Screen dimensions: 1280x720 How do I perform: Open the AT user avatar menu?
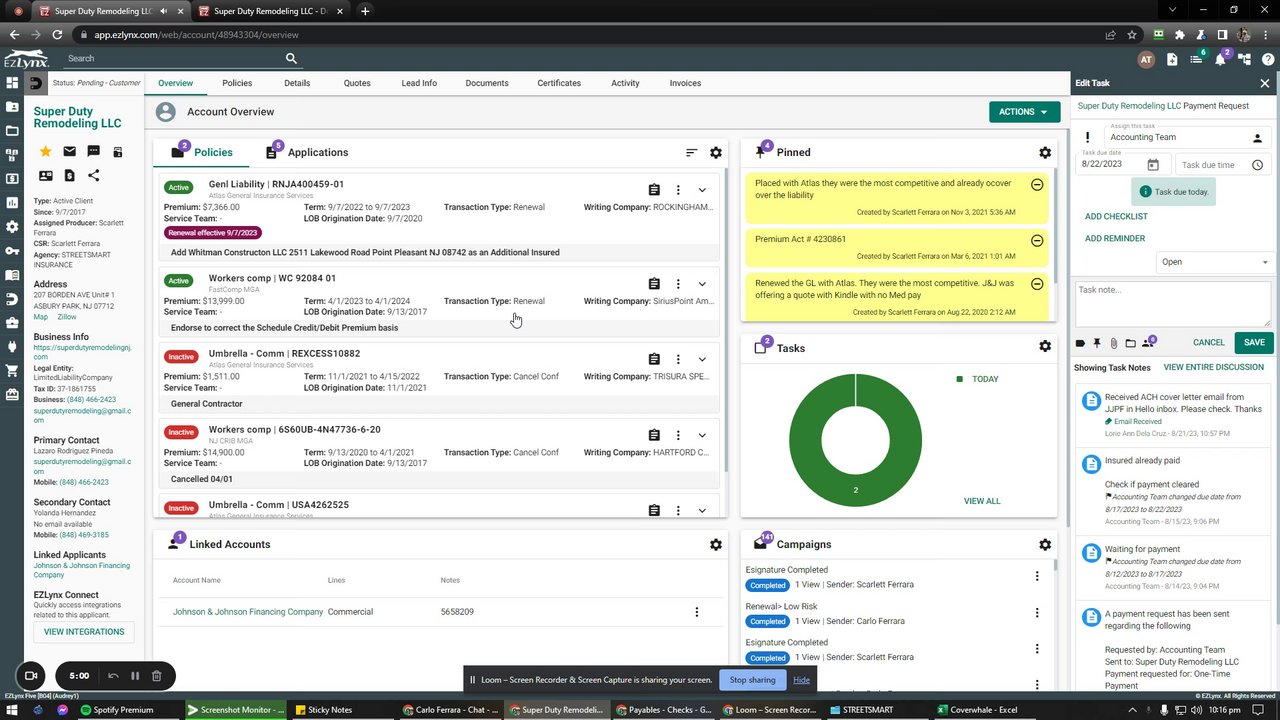click(x=1146, y=59)
